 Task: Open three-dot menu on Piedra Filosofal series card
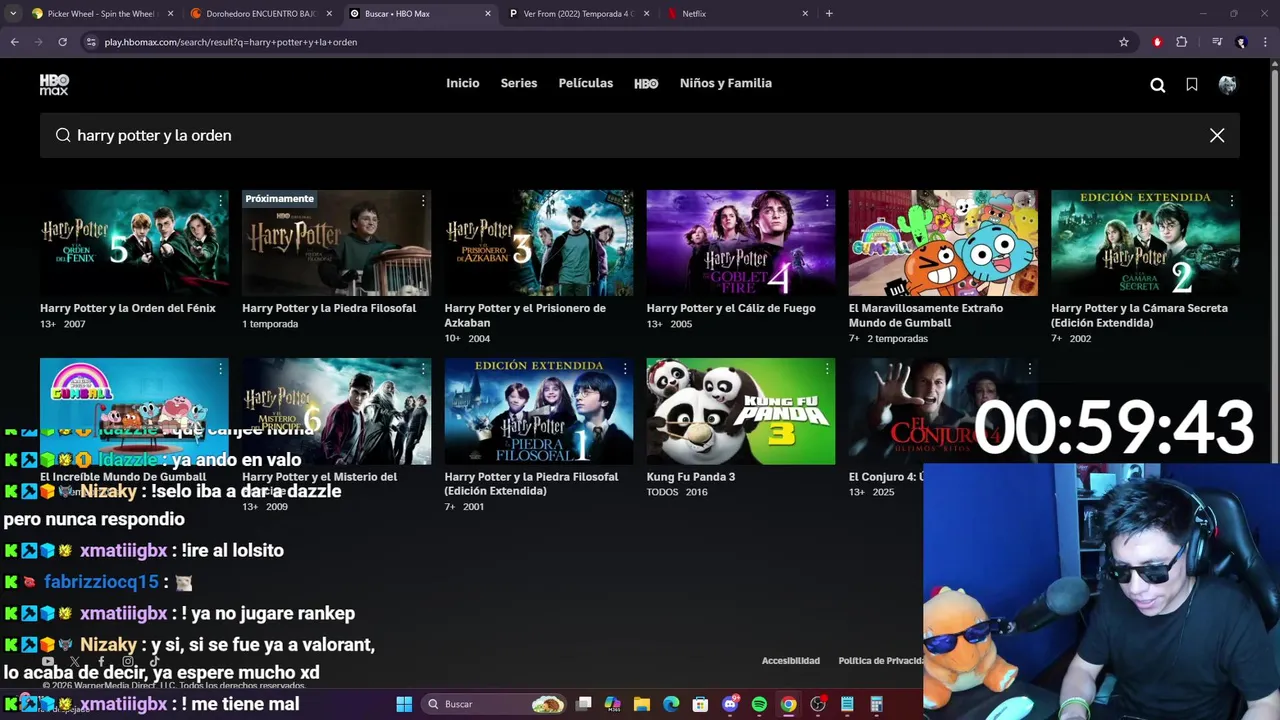click(x=423, y=201)
